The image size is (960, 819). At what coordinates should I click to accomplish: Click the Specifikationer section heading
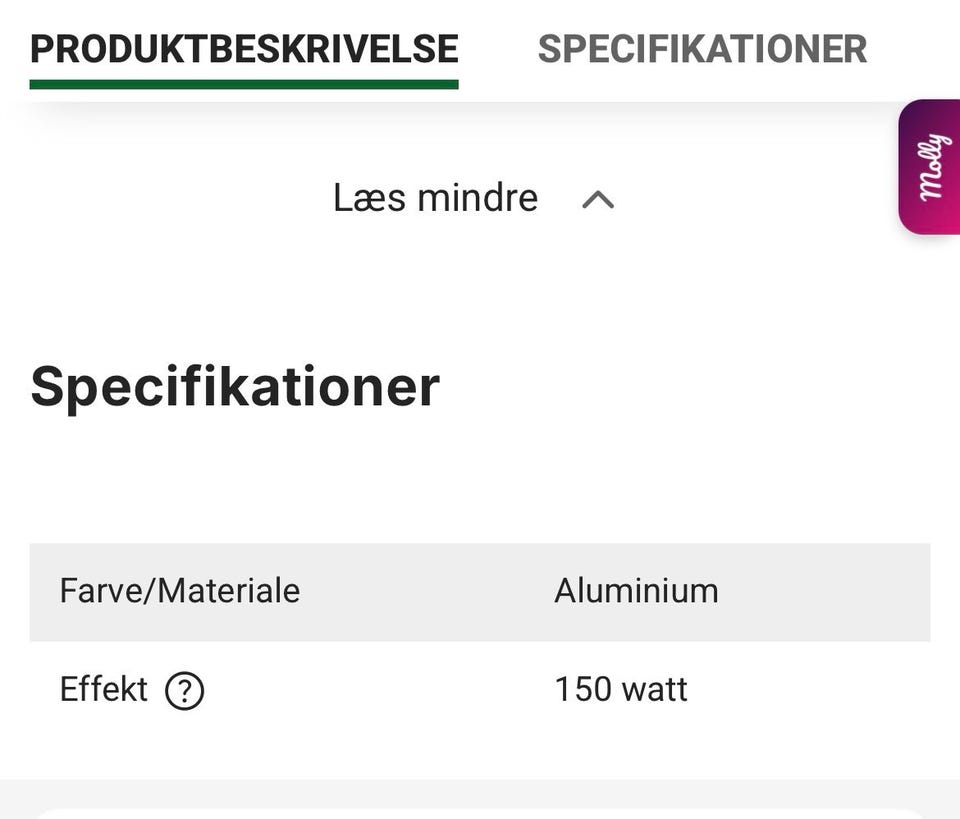[235, 387]
